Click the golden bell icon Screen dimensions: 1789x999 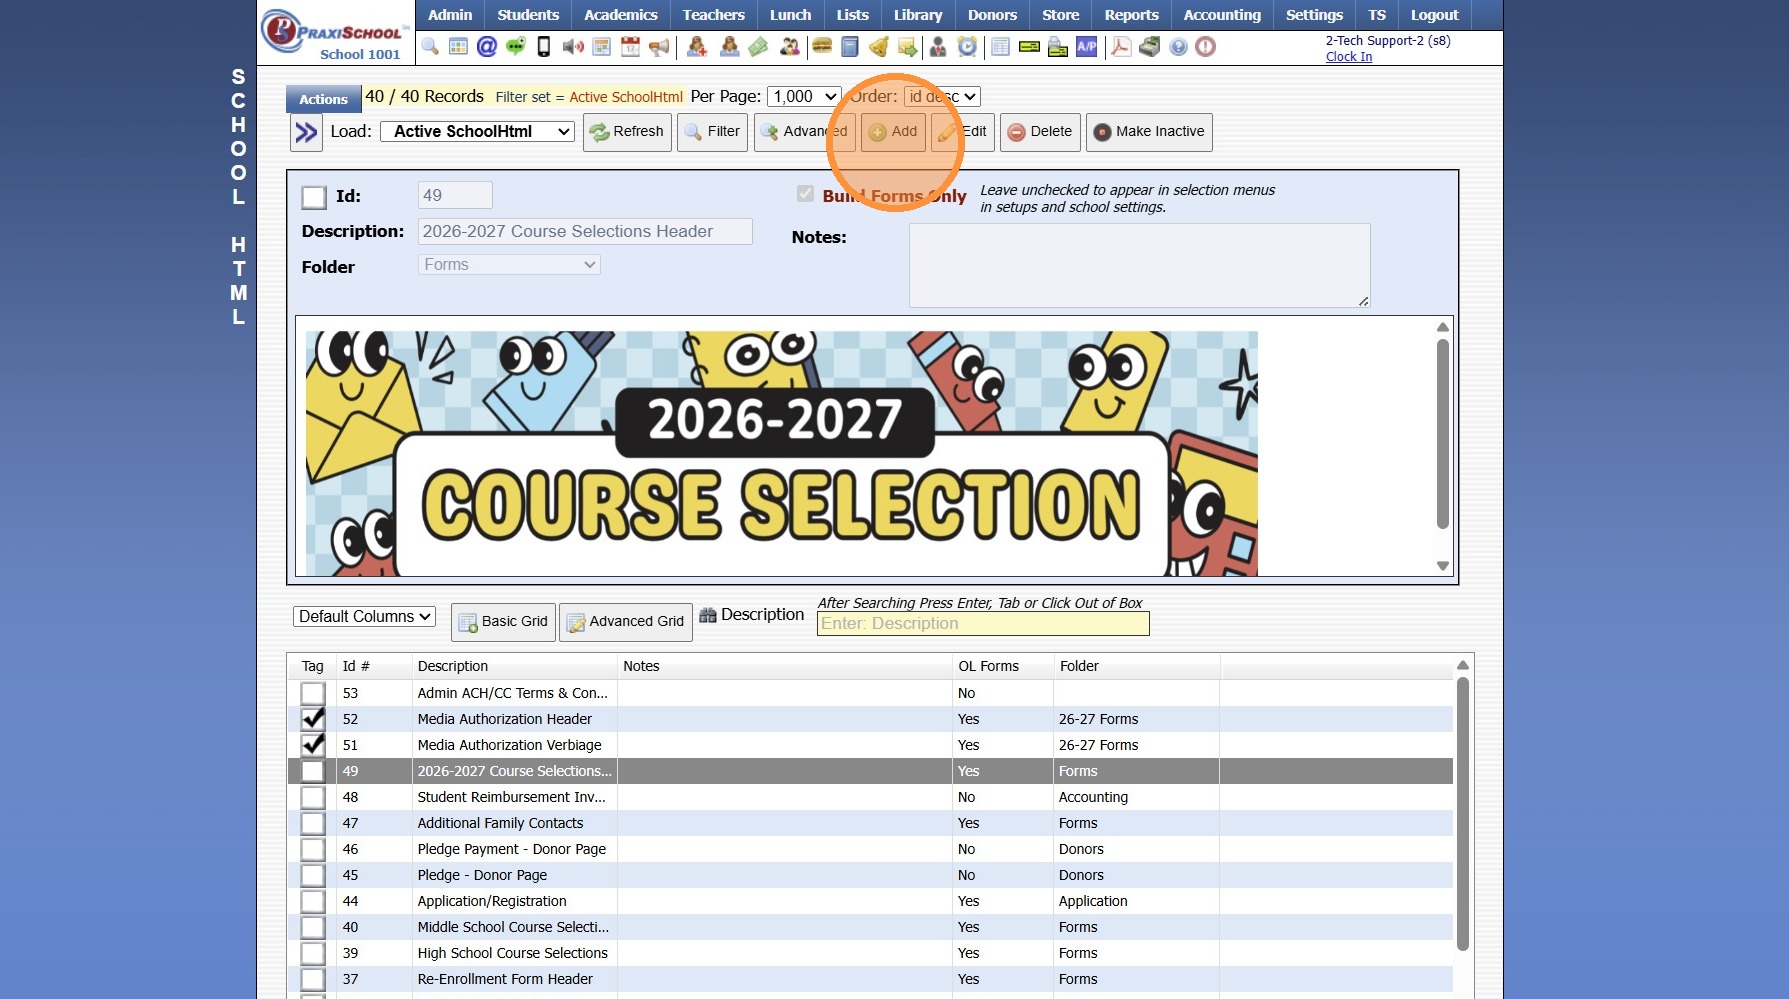tap(878, 47)
